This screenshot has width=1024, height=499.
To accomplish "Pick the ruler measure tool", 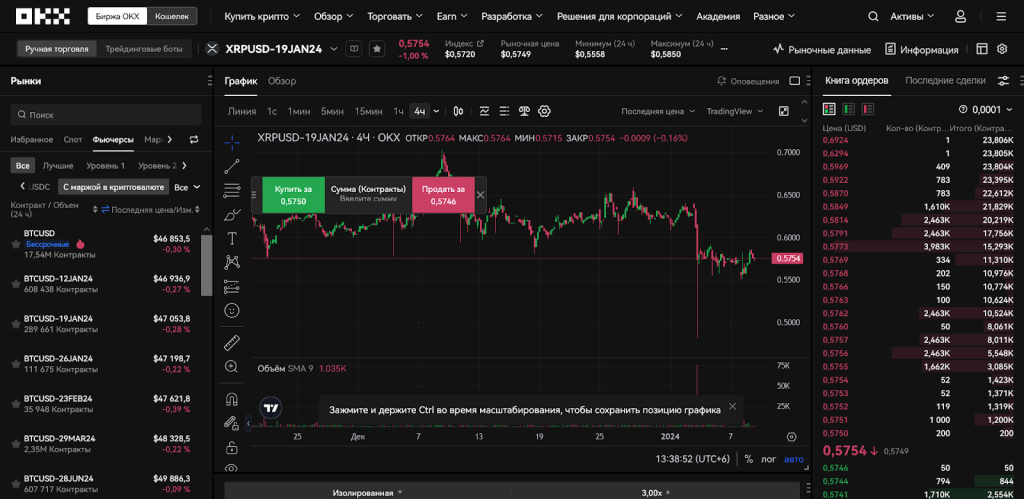I will pyautogui.click(x=232, y=342).
